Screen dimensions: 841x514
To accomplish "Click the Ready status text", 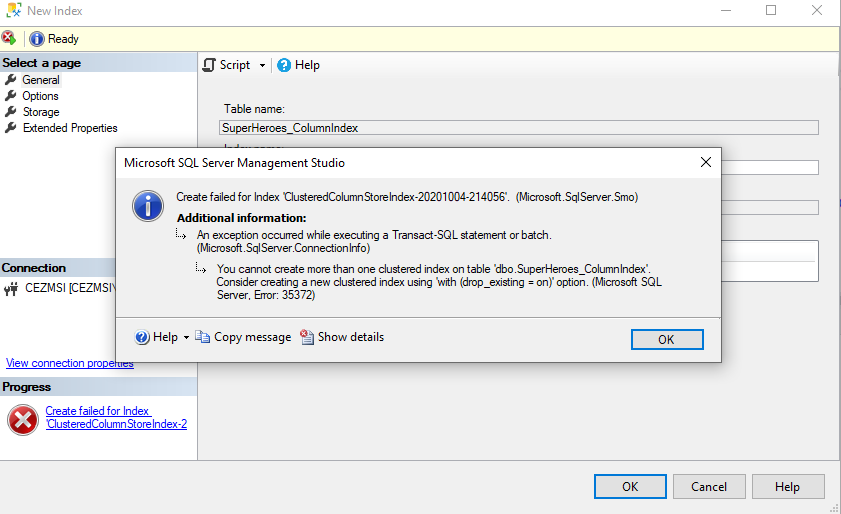I will click(x=63, y=39).
